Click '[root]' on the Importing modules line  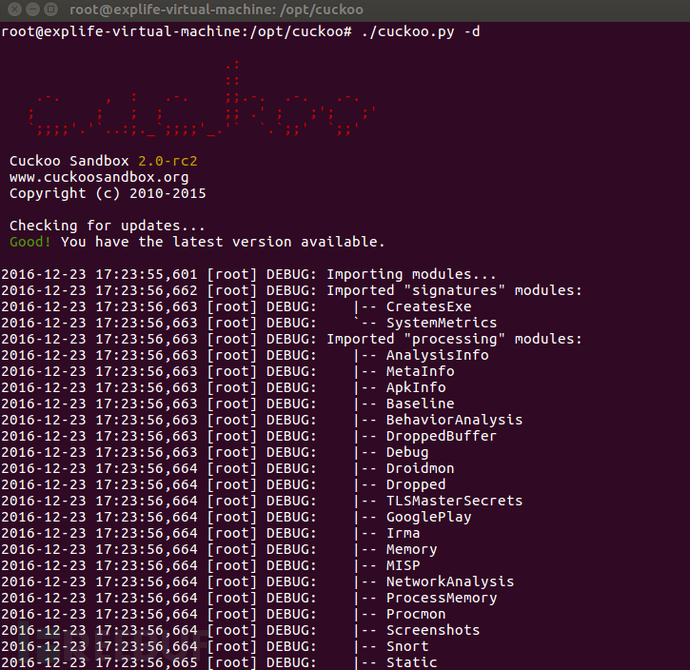232,275
